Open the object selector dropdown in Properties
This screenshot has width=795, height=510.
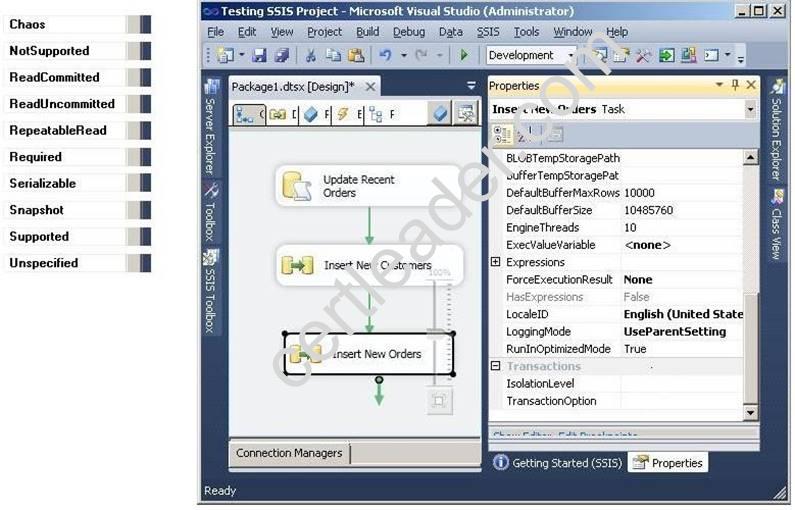coord(750,109)
